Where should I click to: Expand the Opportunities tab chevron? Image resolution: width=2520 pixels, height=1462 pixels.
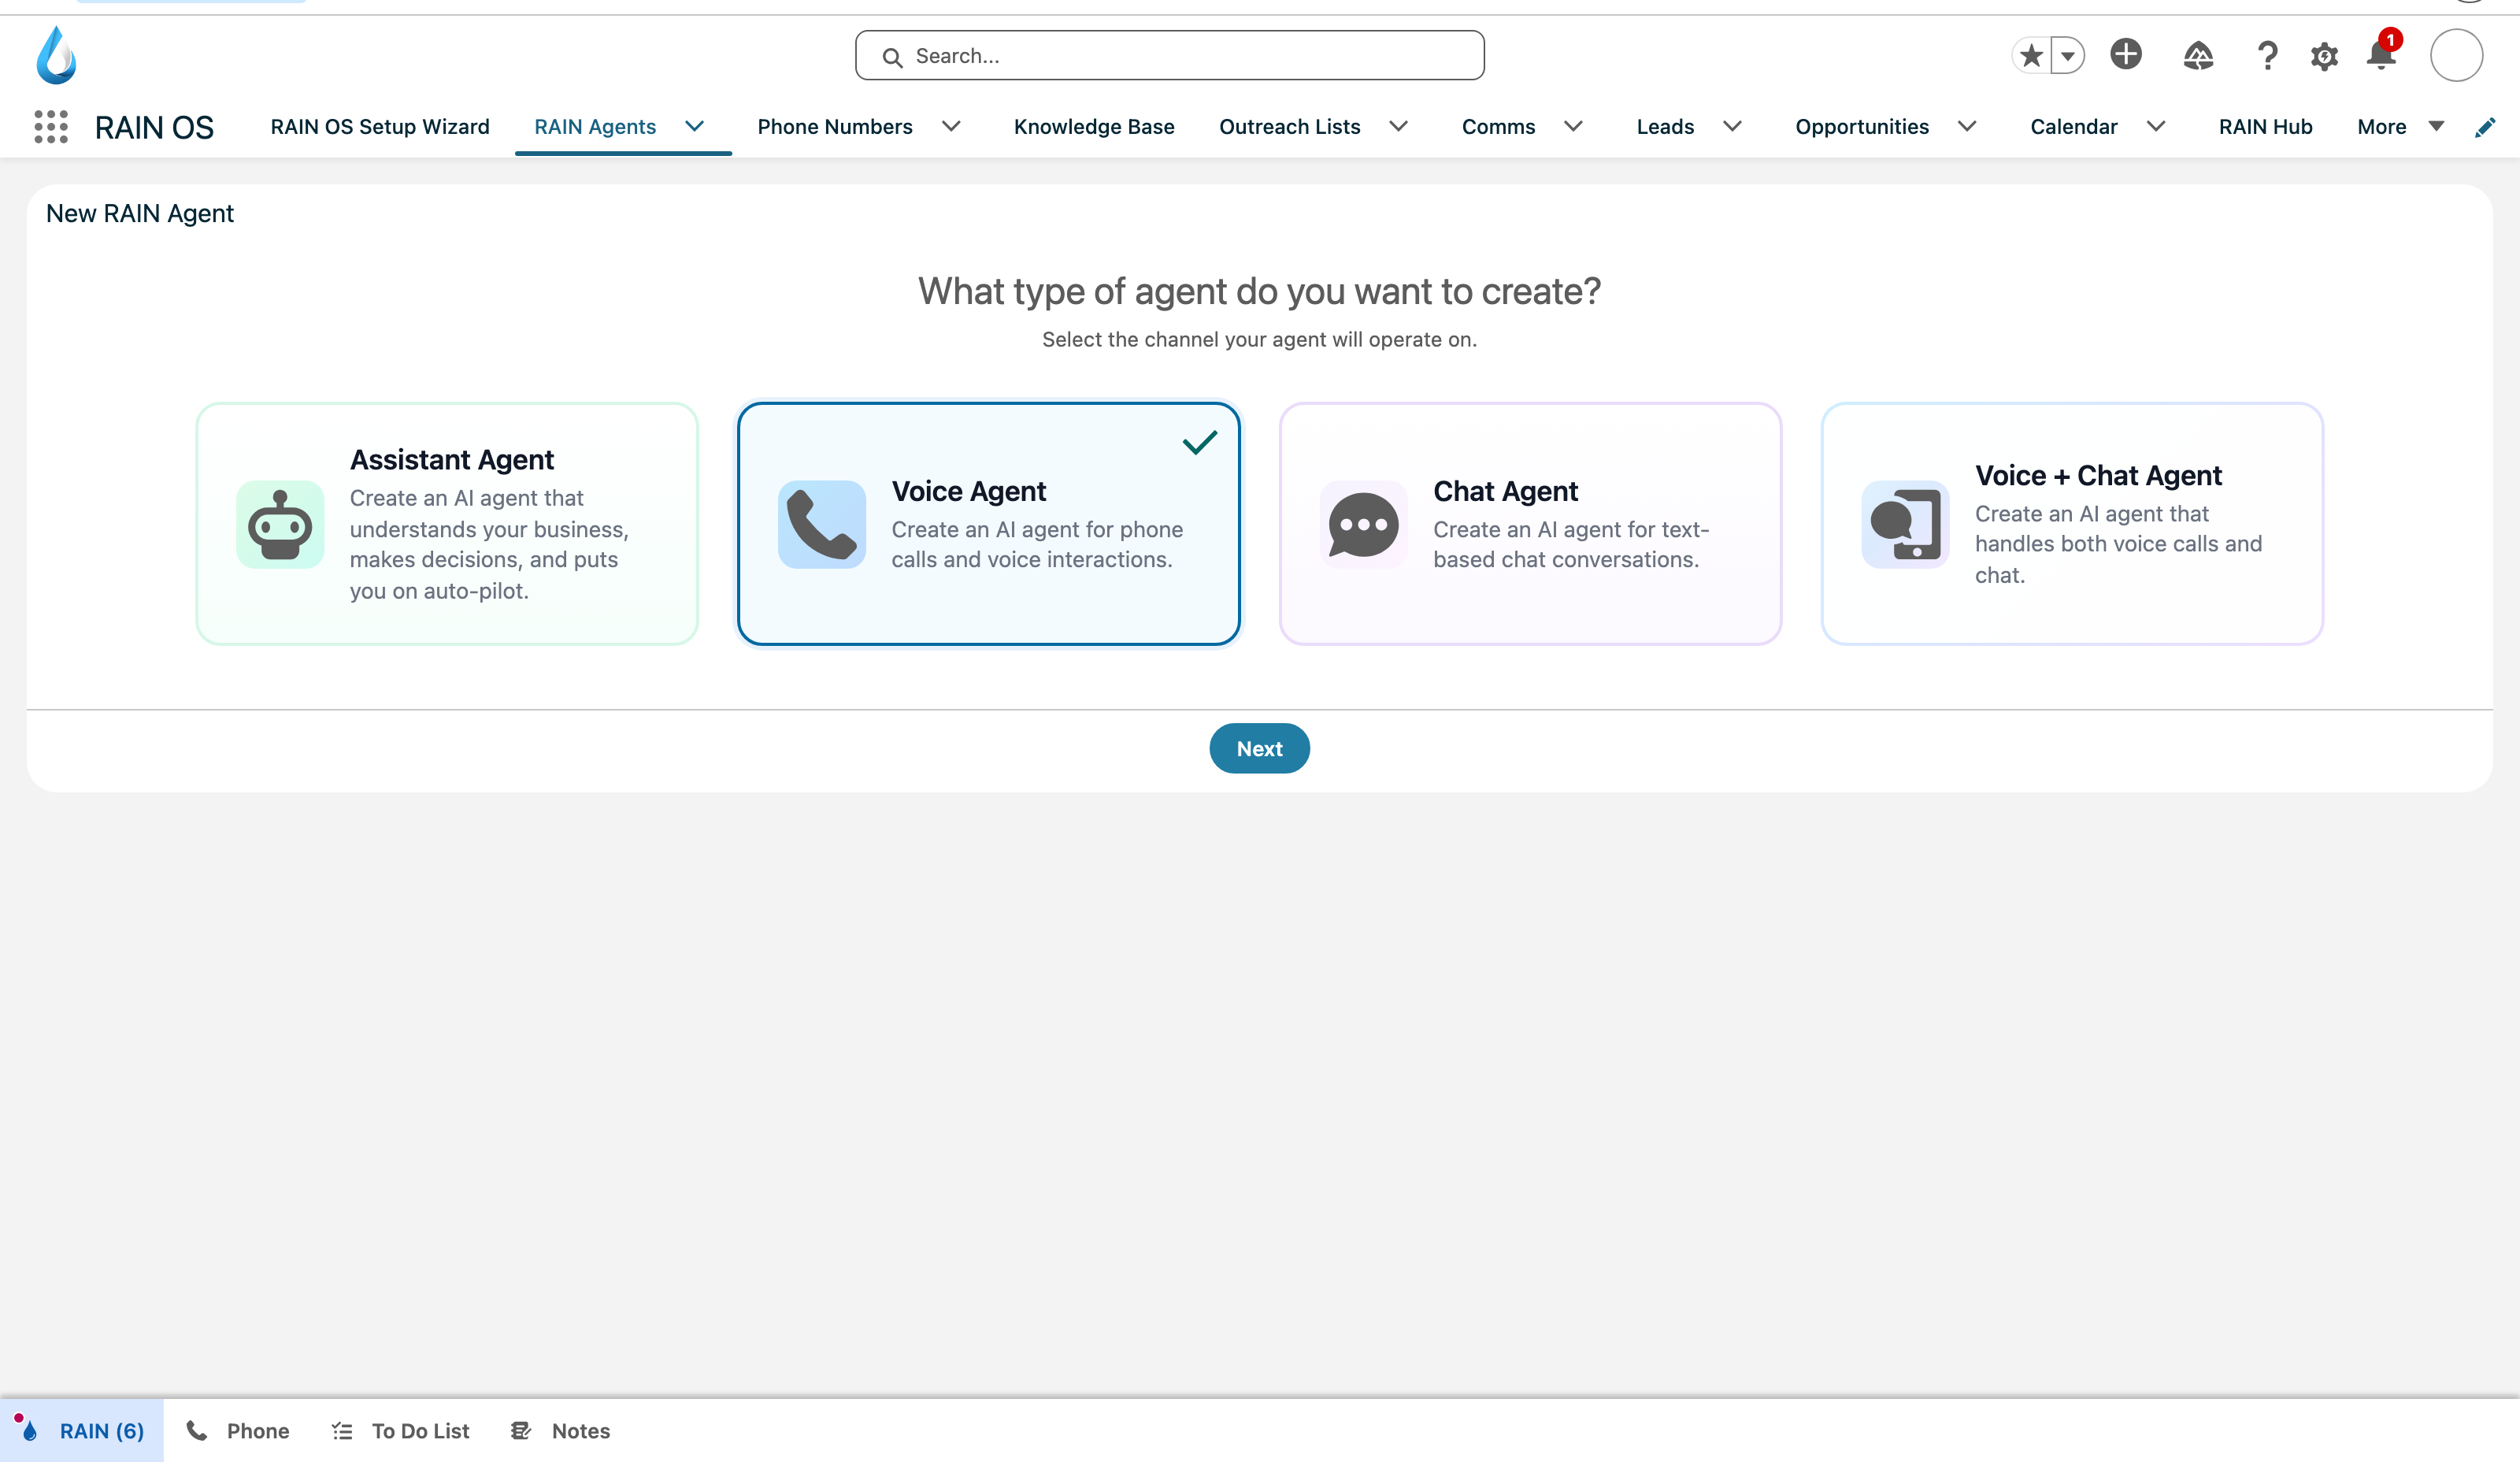tap(1967, 126)
